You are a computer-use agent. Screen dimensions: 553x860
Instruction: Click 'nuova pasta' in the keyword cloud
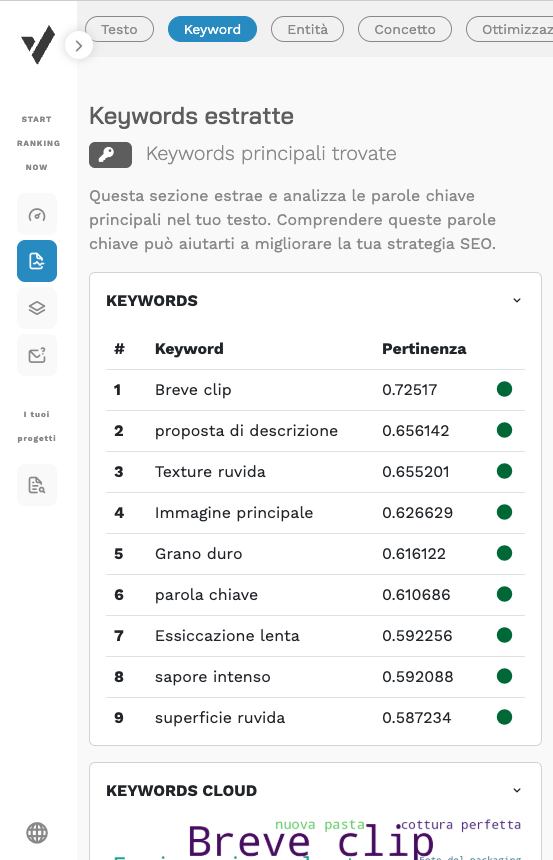click(320, 824)
